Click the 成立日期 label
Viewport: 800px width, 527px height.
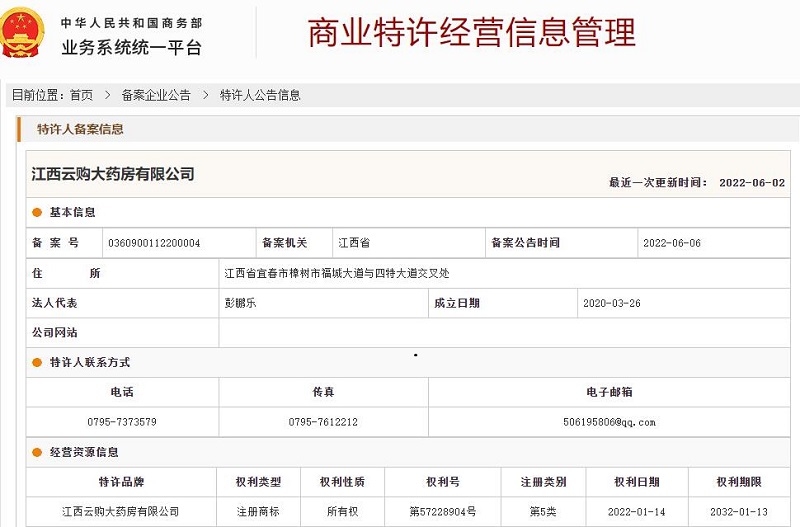tap(457, 303)
